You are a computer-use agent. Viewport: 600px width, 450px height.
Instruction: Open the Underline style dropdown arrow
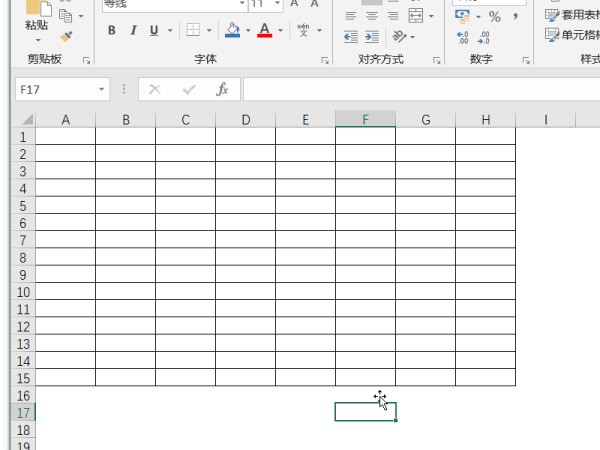click(170, 30)
